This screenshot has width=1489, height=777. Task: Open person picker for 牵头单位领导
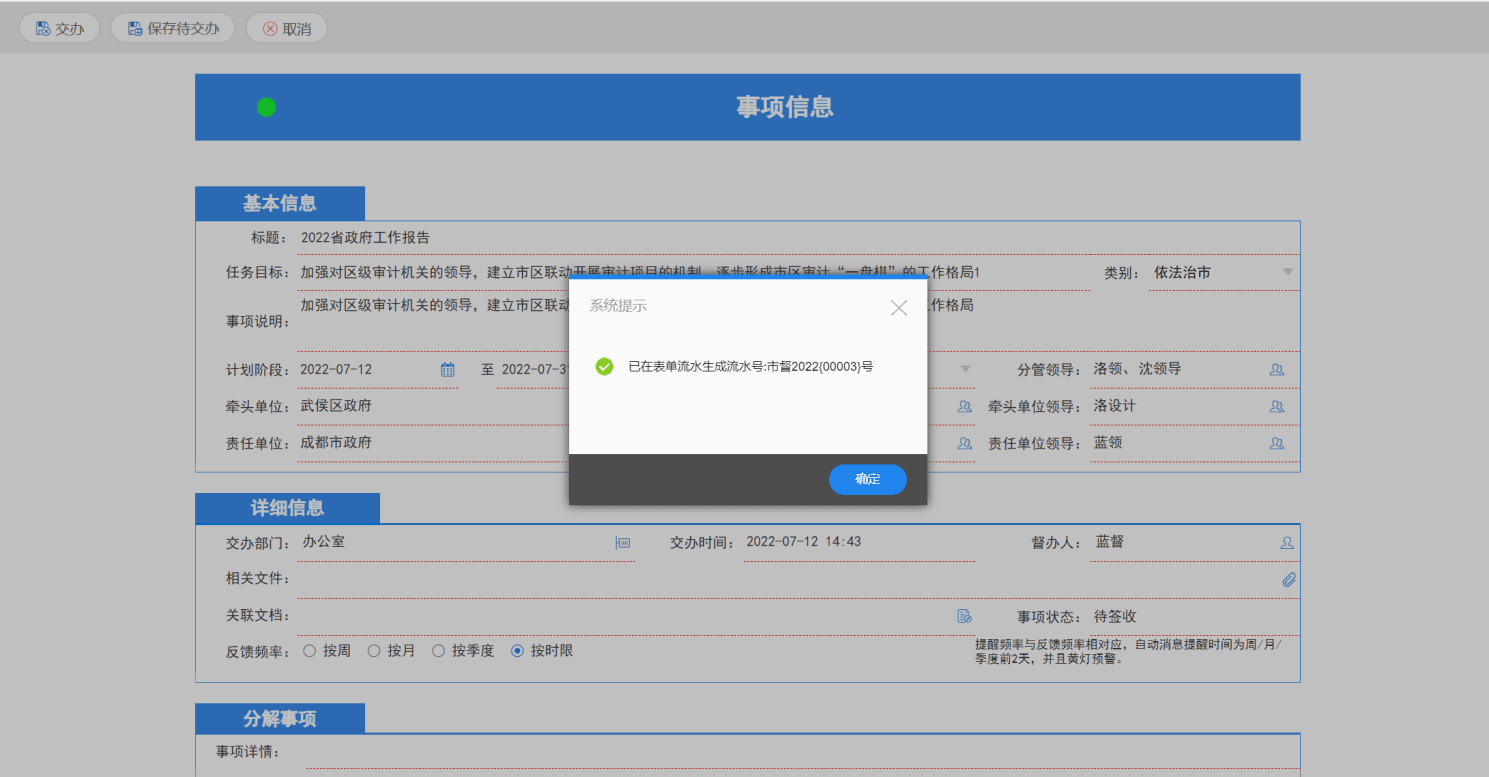click(1277, 407)
